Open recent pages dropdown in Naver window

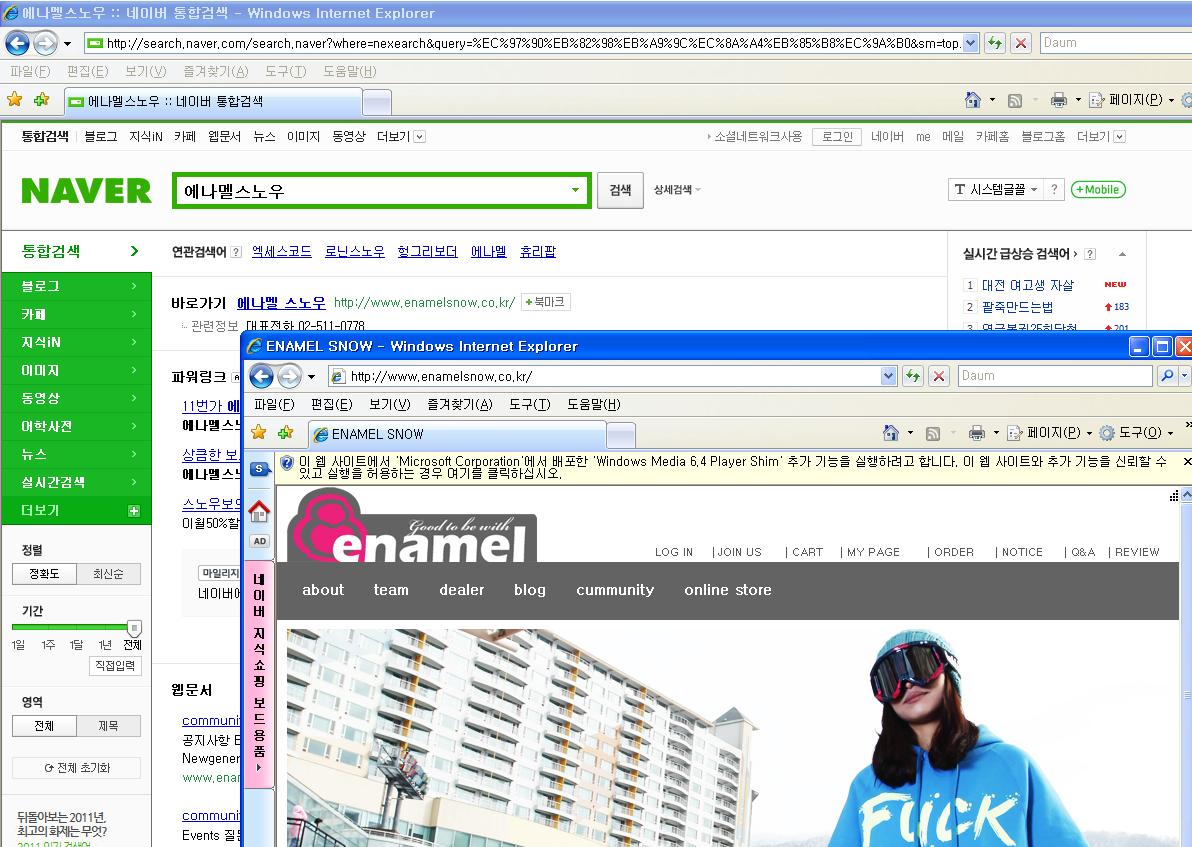pos(68,43)
